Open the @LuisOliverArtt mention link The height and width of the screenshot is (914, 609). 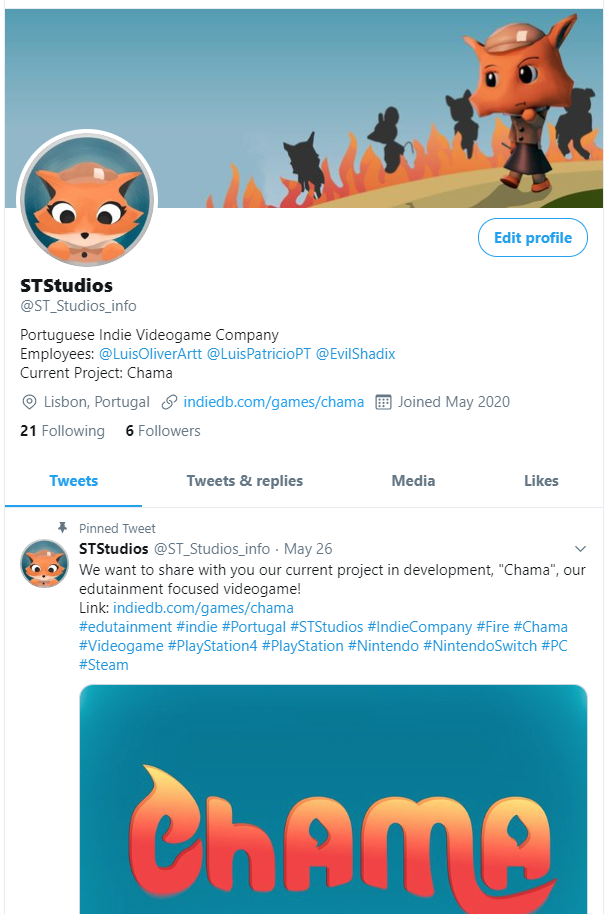[150, 354]
